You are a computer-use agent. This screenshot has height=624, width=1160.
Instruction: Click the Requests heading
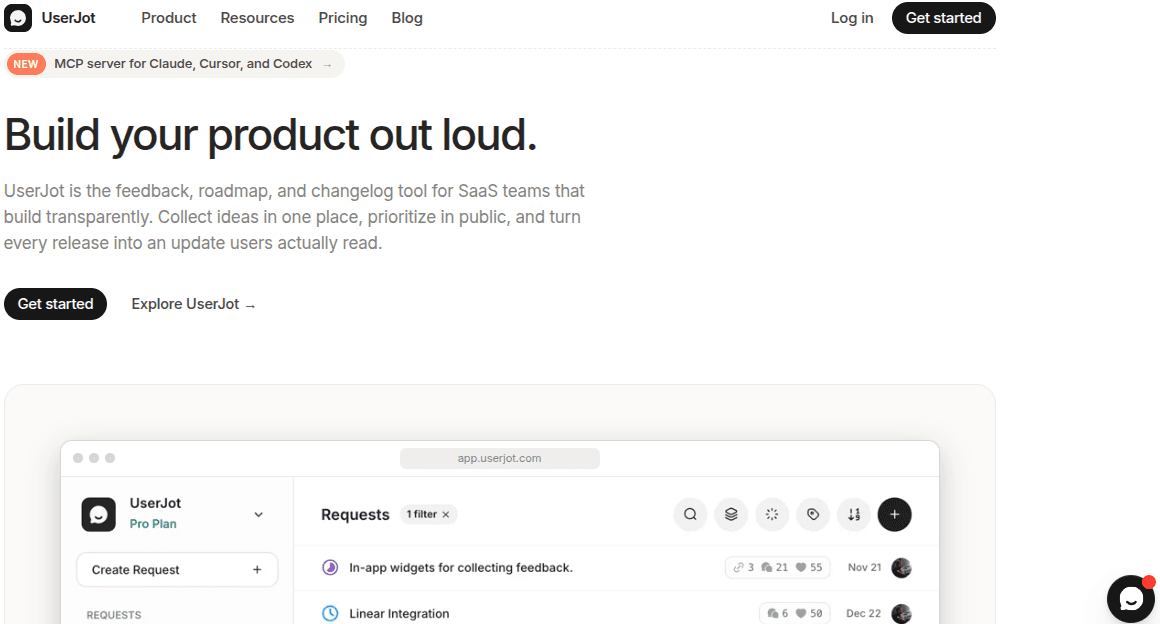(355, 514)
